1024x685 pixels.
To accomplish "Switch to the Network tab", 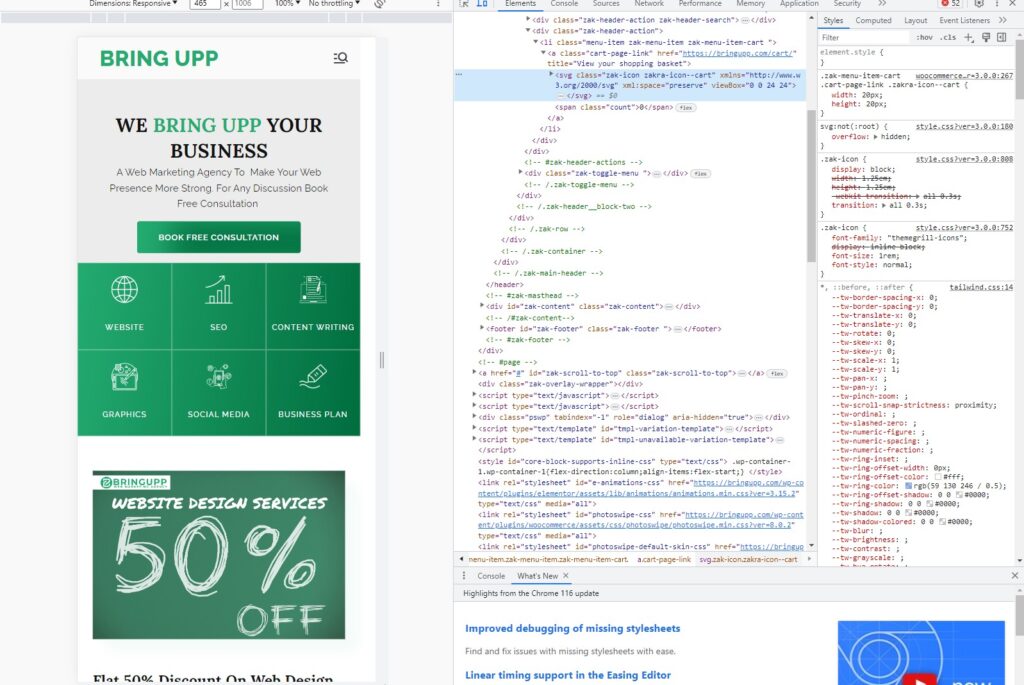I will [649, 4].
